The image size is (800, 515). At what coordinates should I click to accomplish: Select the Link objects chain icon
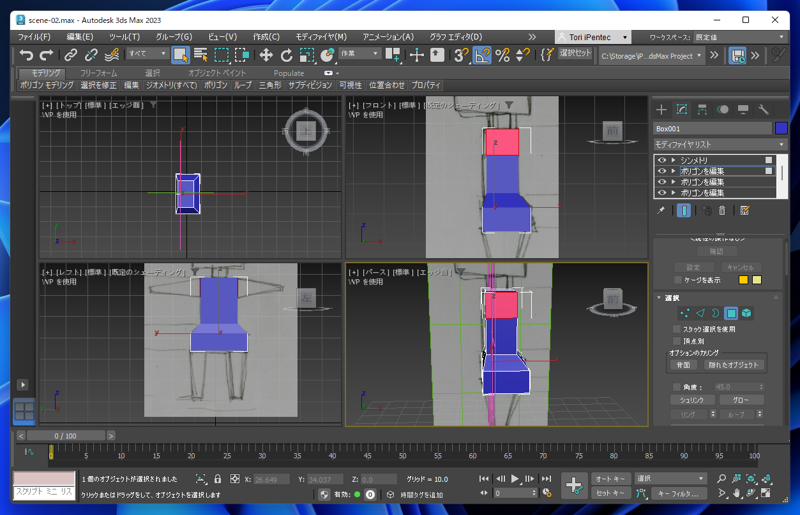click(x=70, y=55)
